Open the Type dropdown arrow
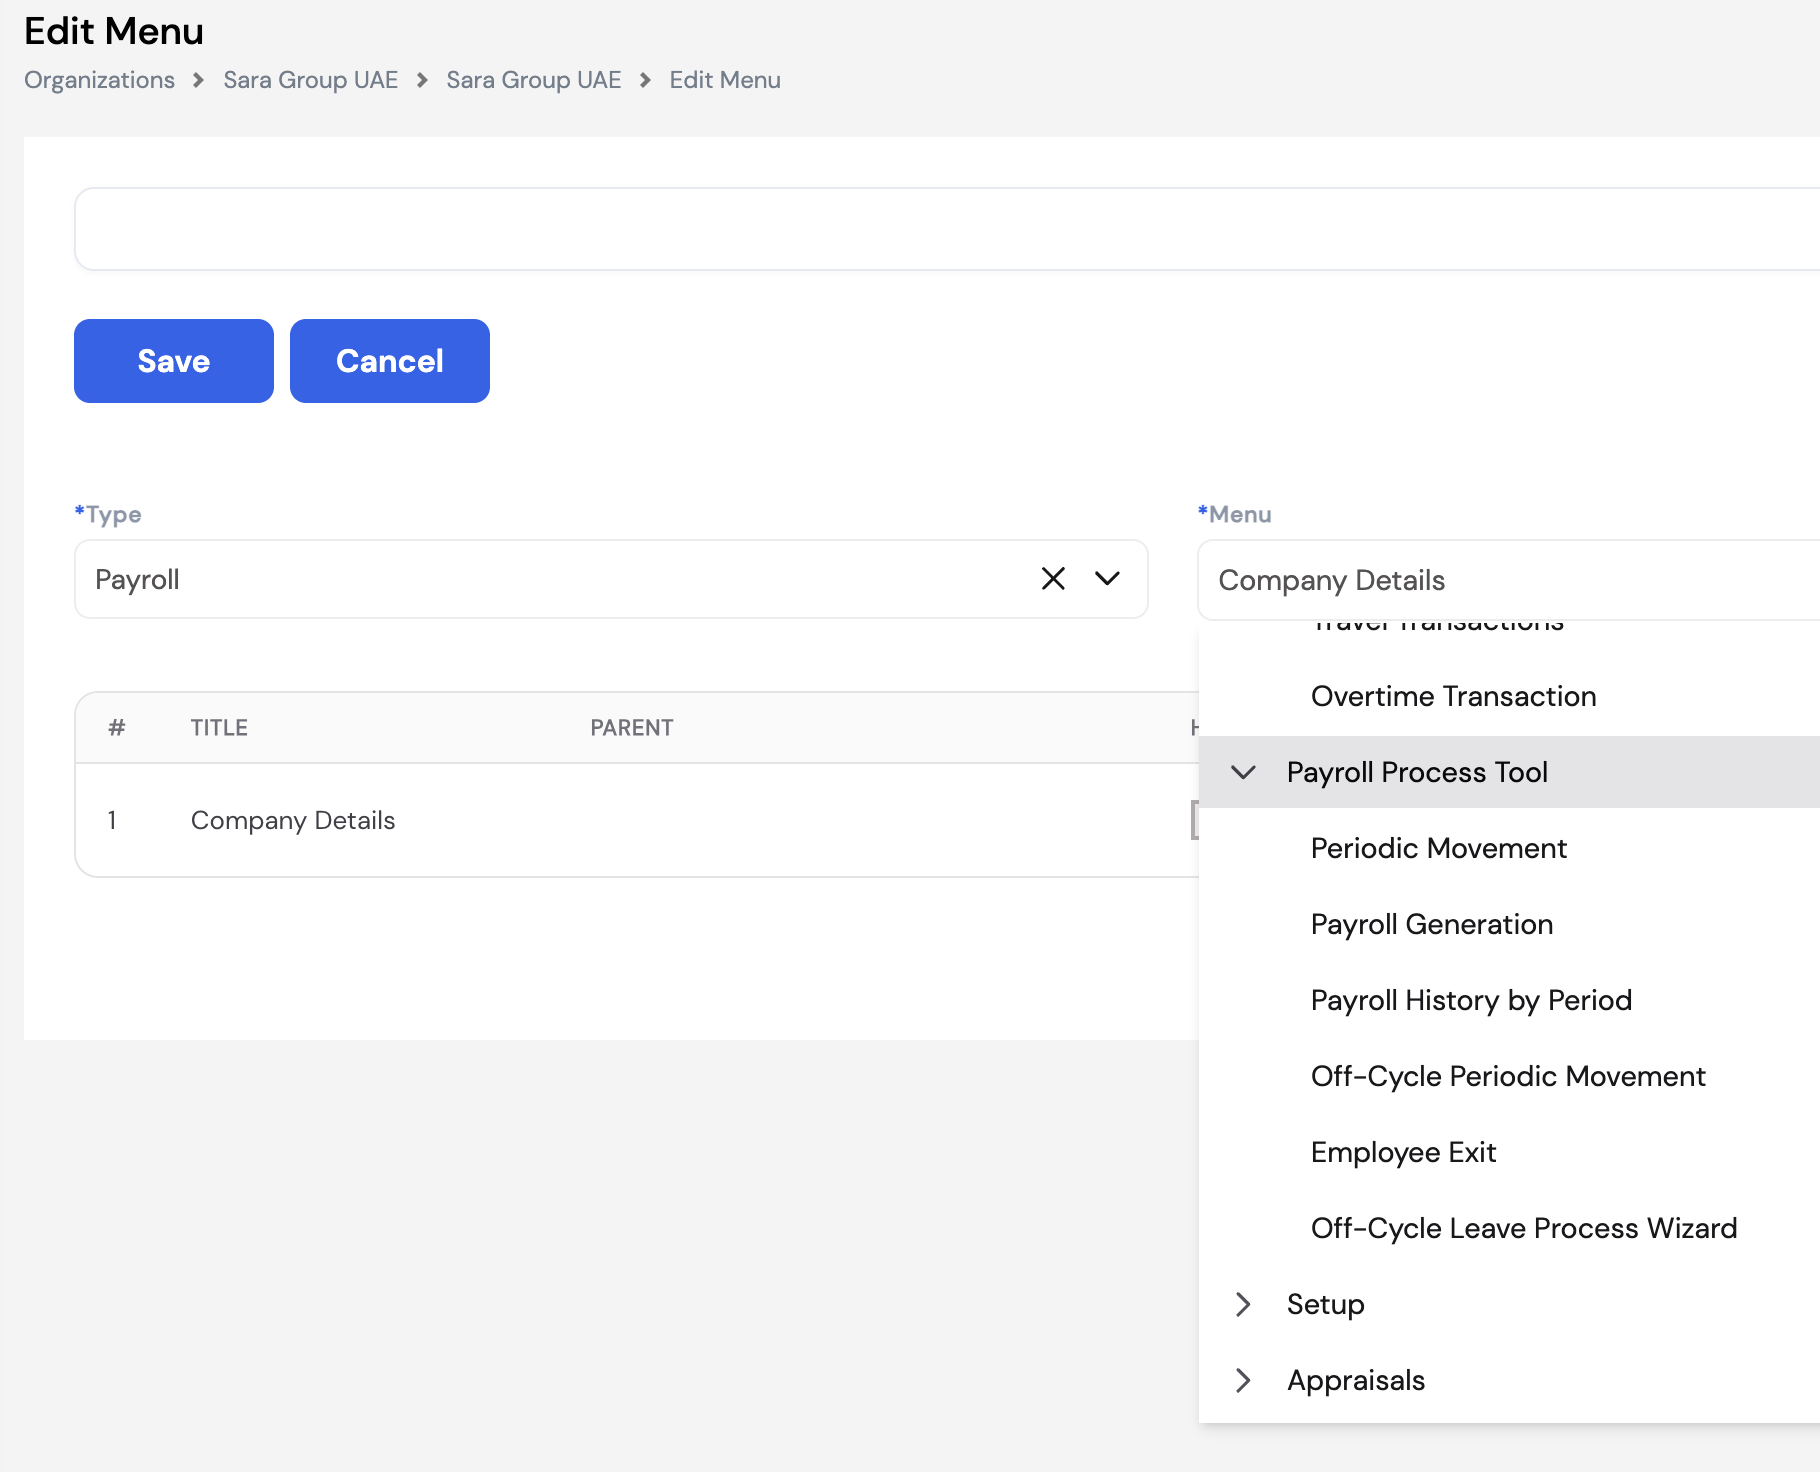The width and height of the screenshot is (1820, 1472). (1107, 579)
